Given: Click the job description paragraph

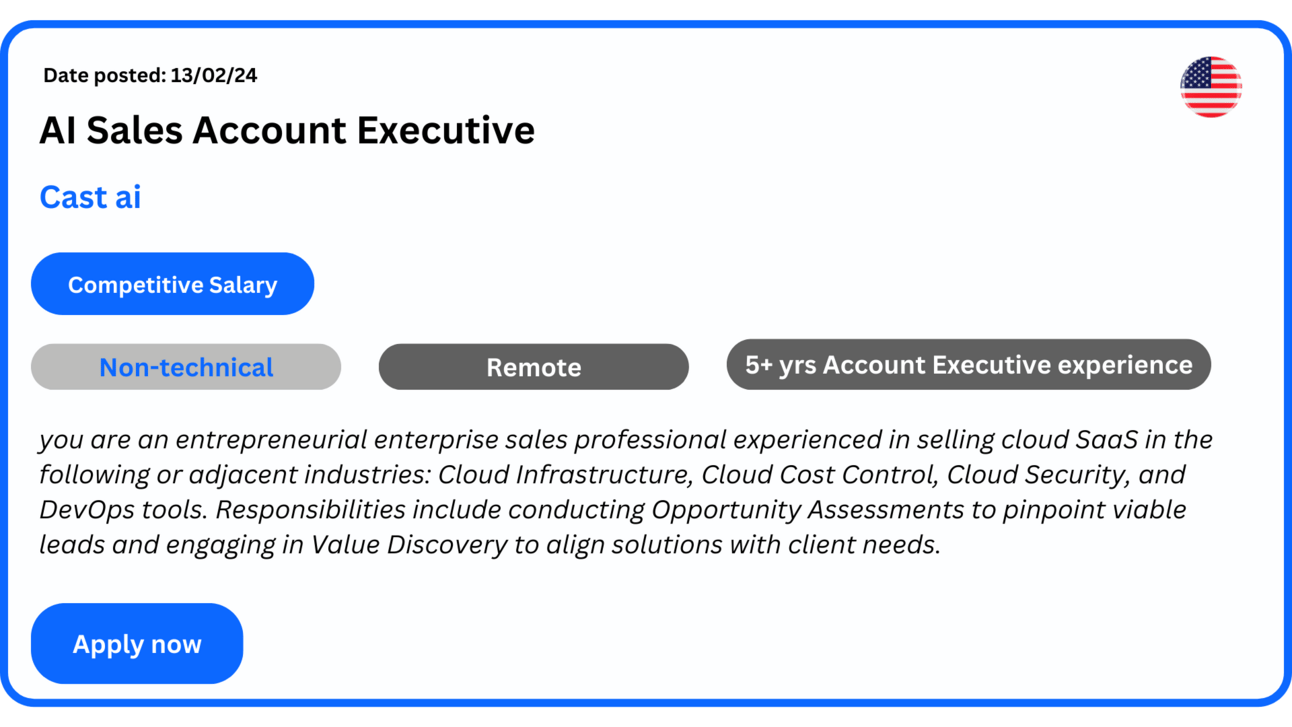Looking at the screenshot, I should tap(626, 492).
